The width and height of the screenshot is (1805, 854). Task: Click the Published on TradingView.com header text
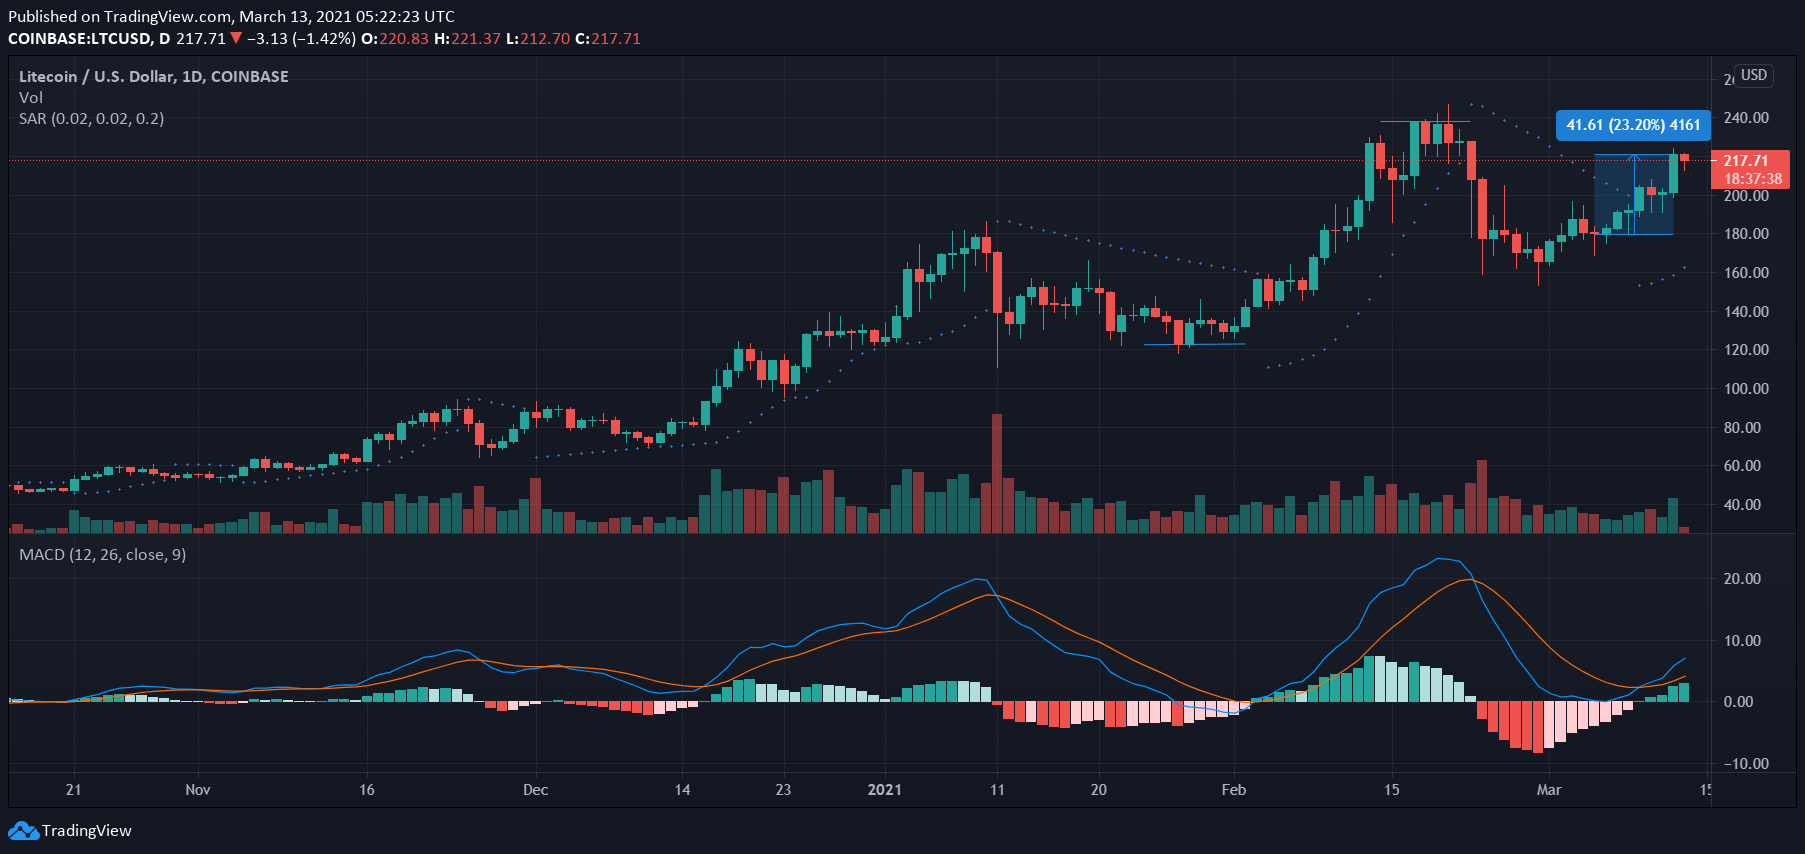pyautogui.click(x=231, y=17)
